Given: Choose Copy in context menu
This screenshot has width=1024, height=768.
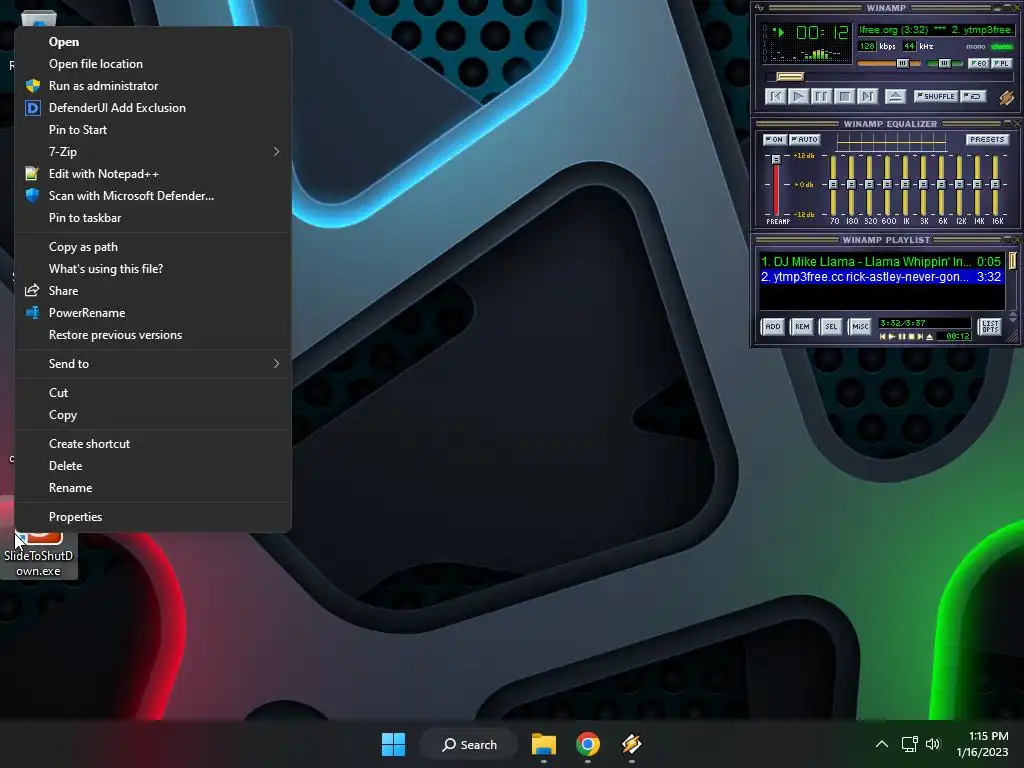Looking at the screenshot, I should 153,415.
